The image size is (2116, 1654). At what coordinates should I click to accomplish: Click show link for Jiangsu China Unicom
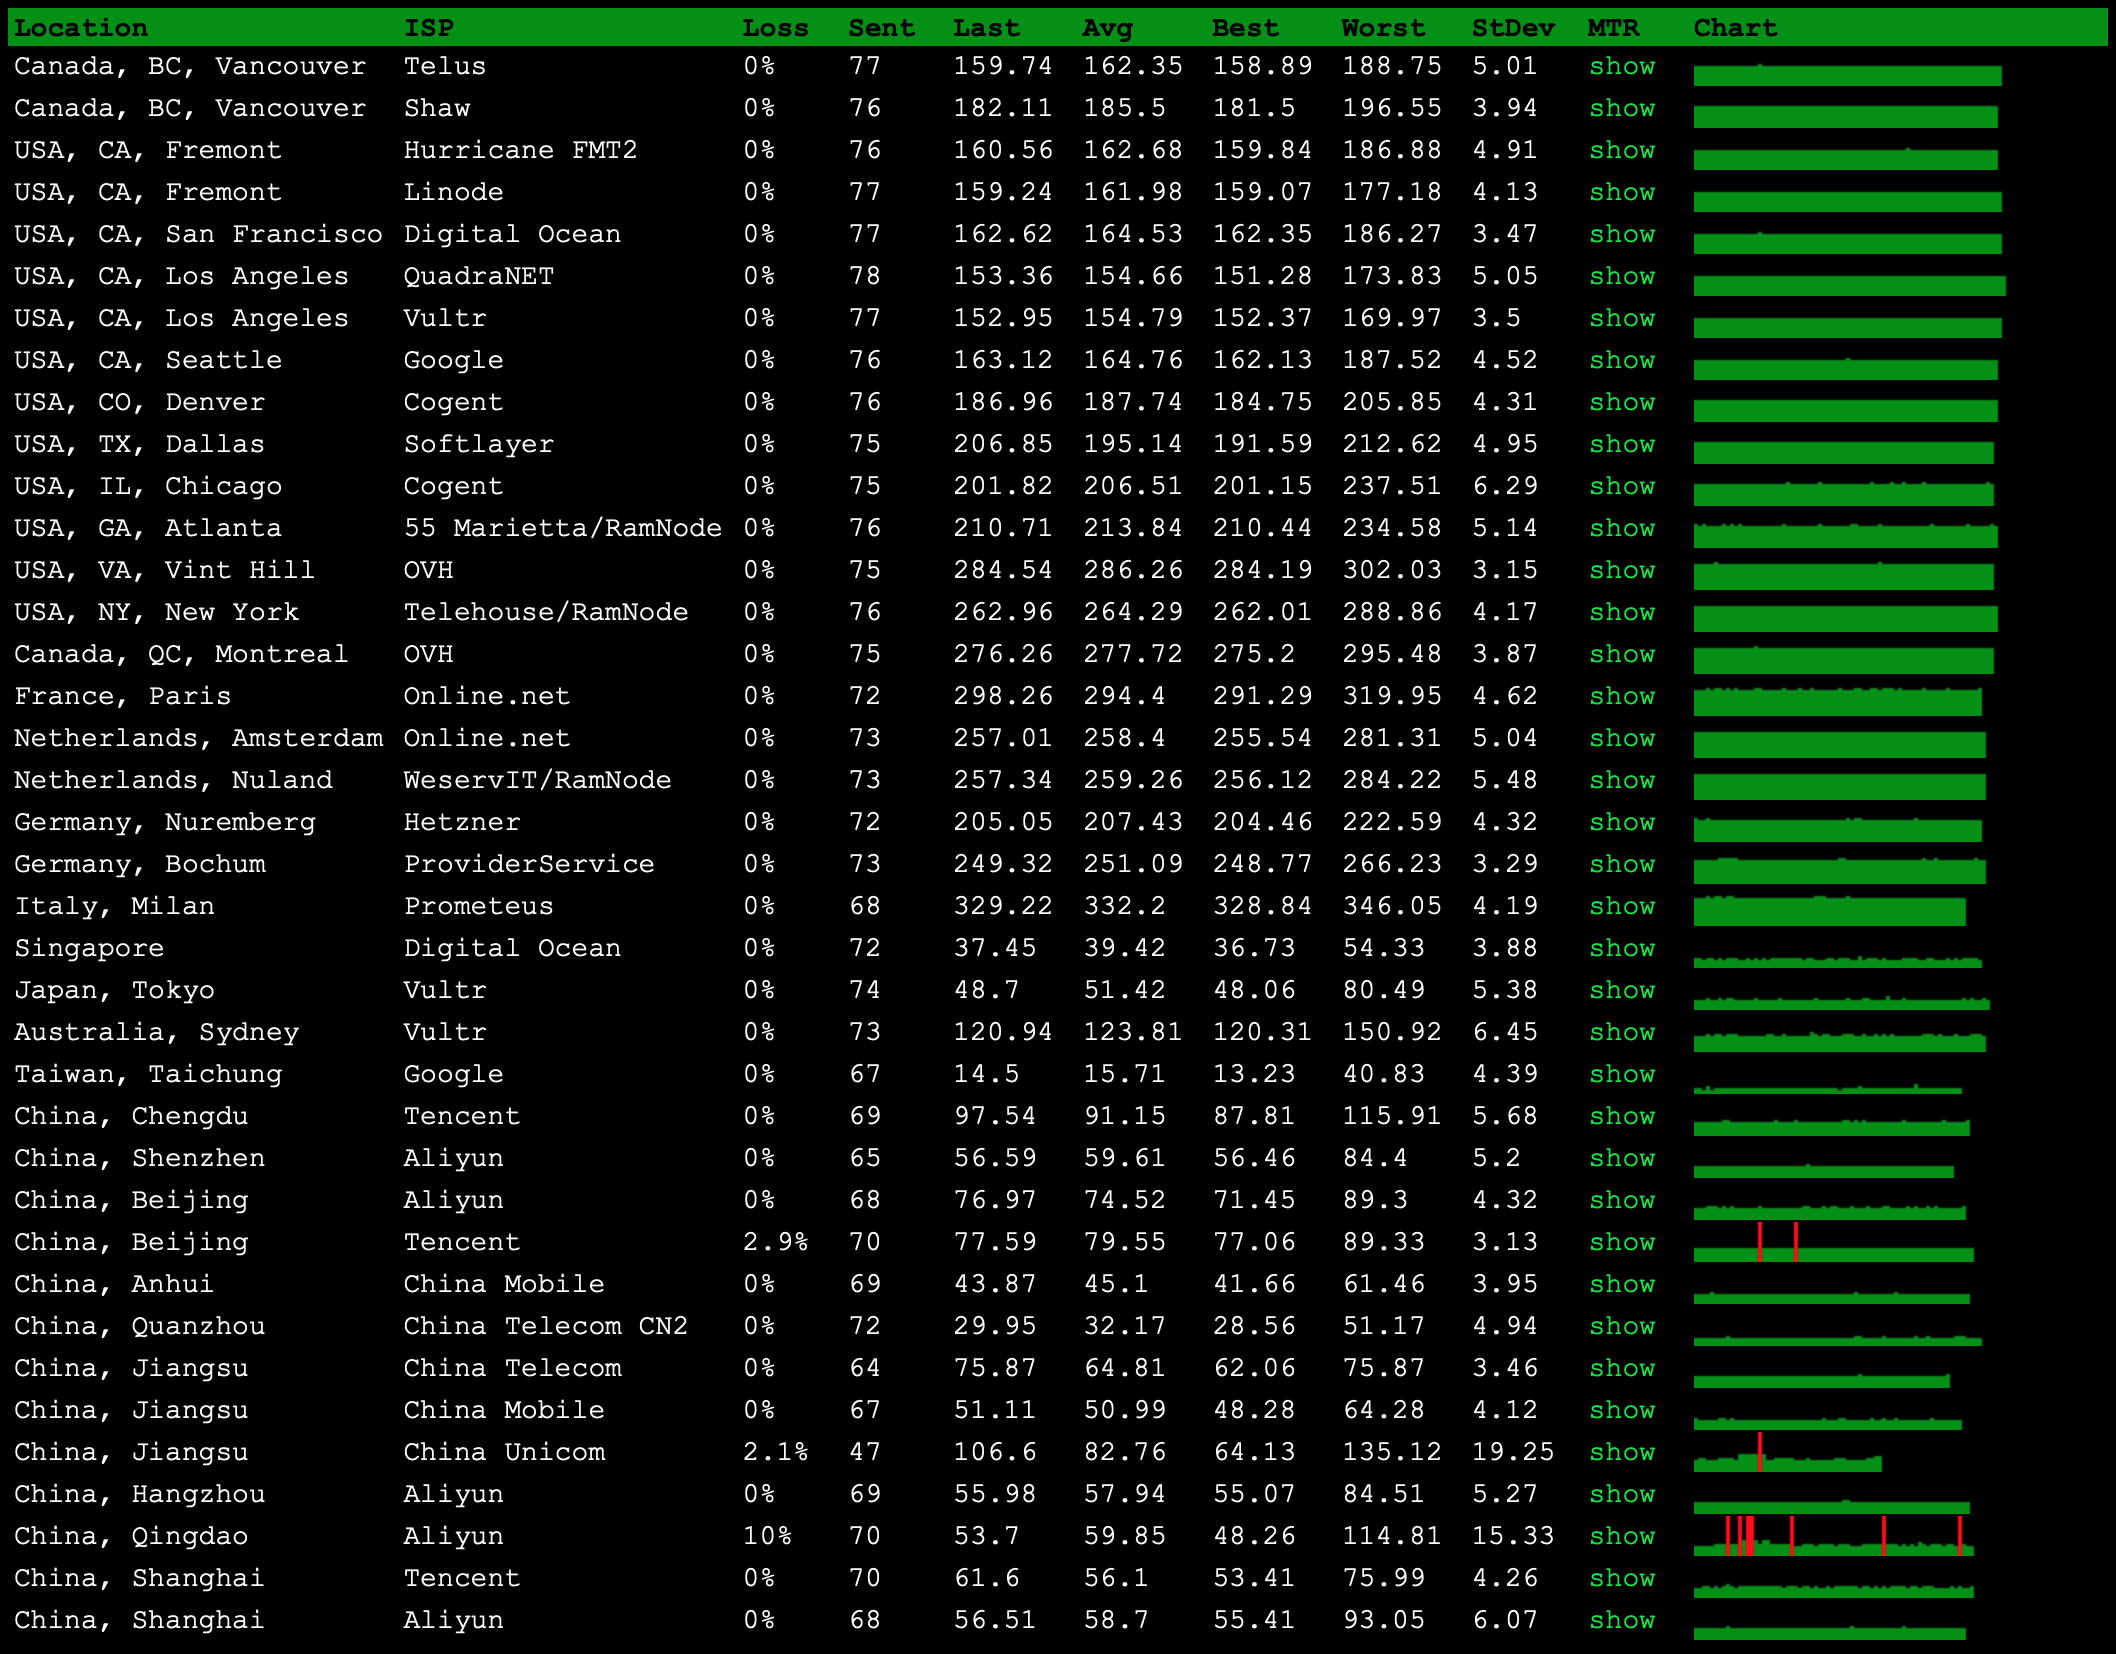pyautogui.click(x=1622, y=1452)
